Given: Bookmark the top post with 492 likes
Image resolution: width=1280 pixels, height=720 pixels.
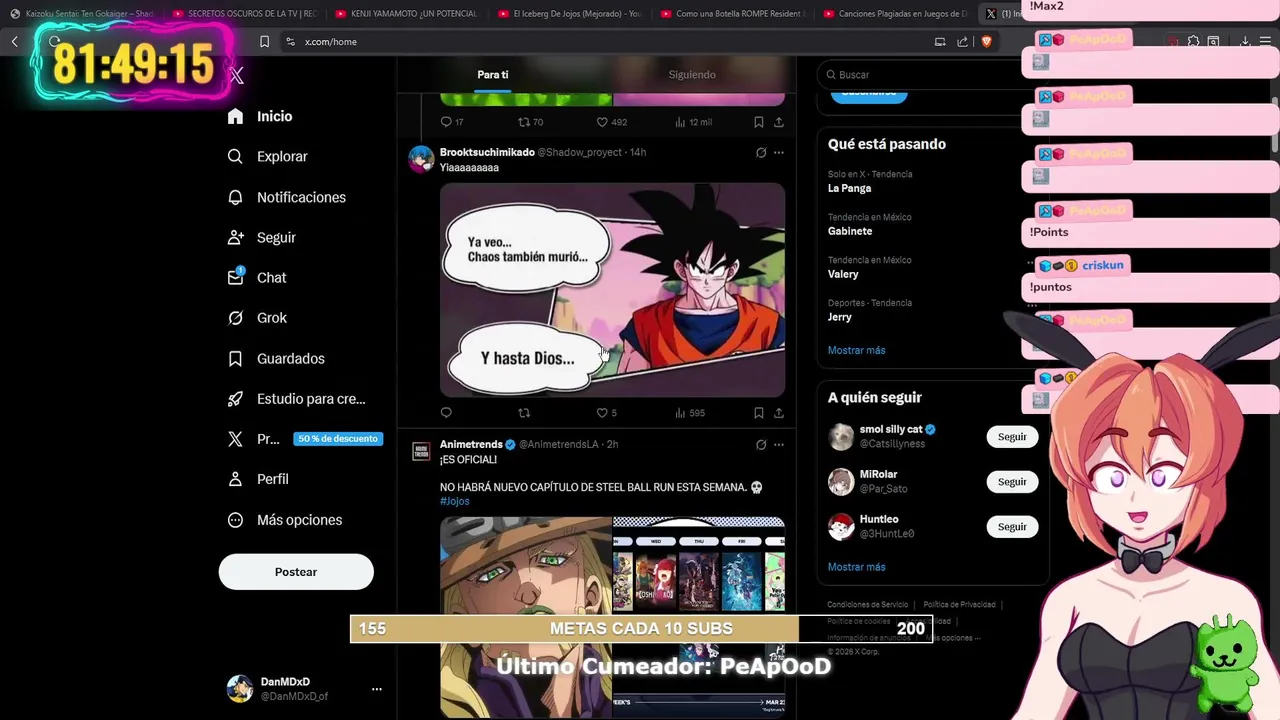Looking at the screenshot, I should tap(758, 122).
